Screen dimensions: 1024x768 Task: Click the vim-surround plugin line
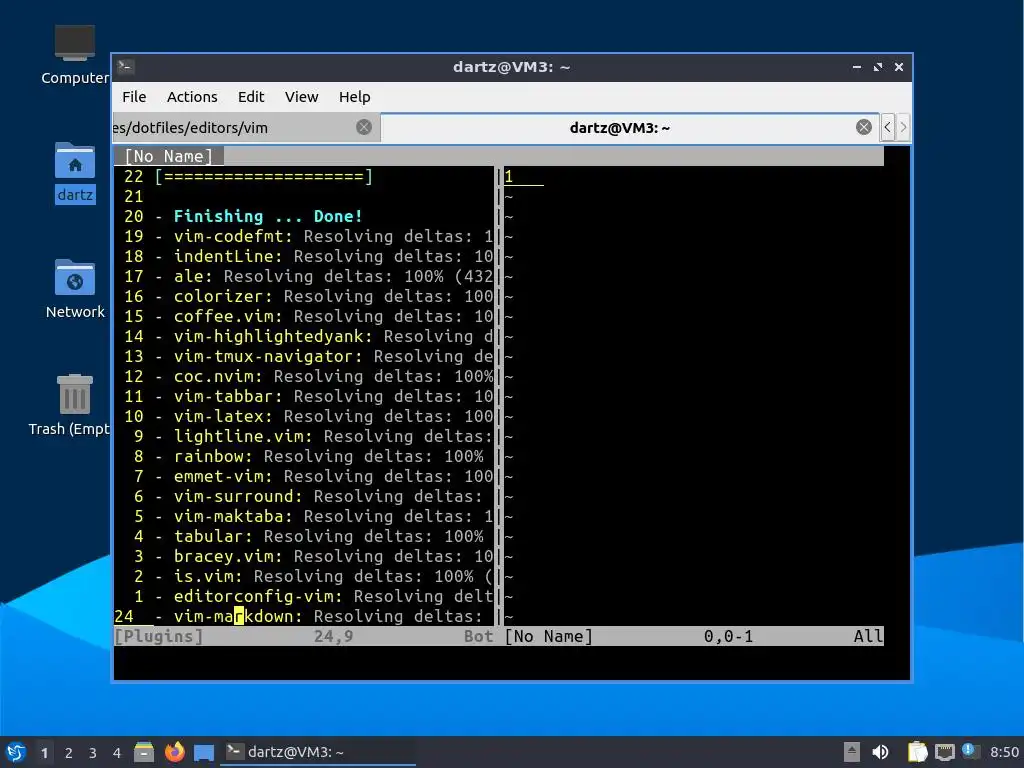click(x=304, y=496)
